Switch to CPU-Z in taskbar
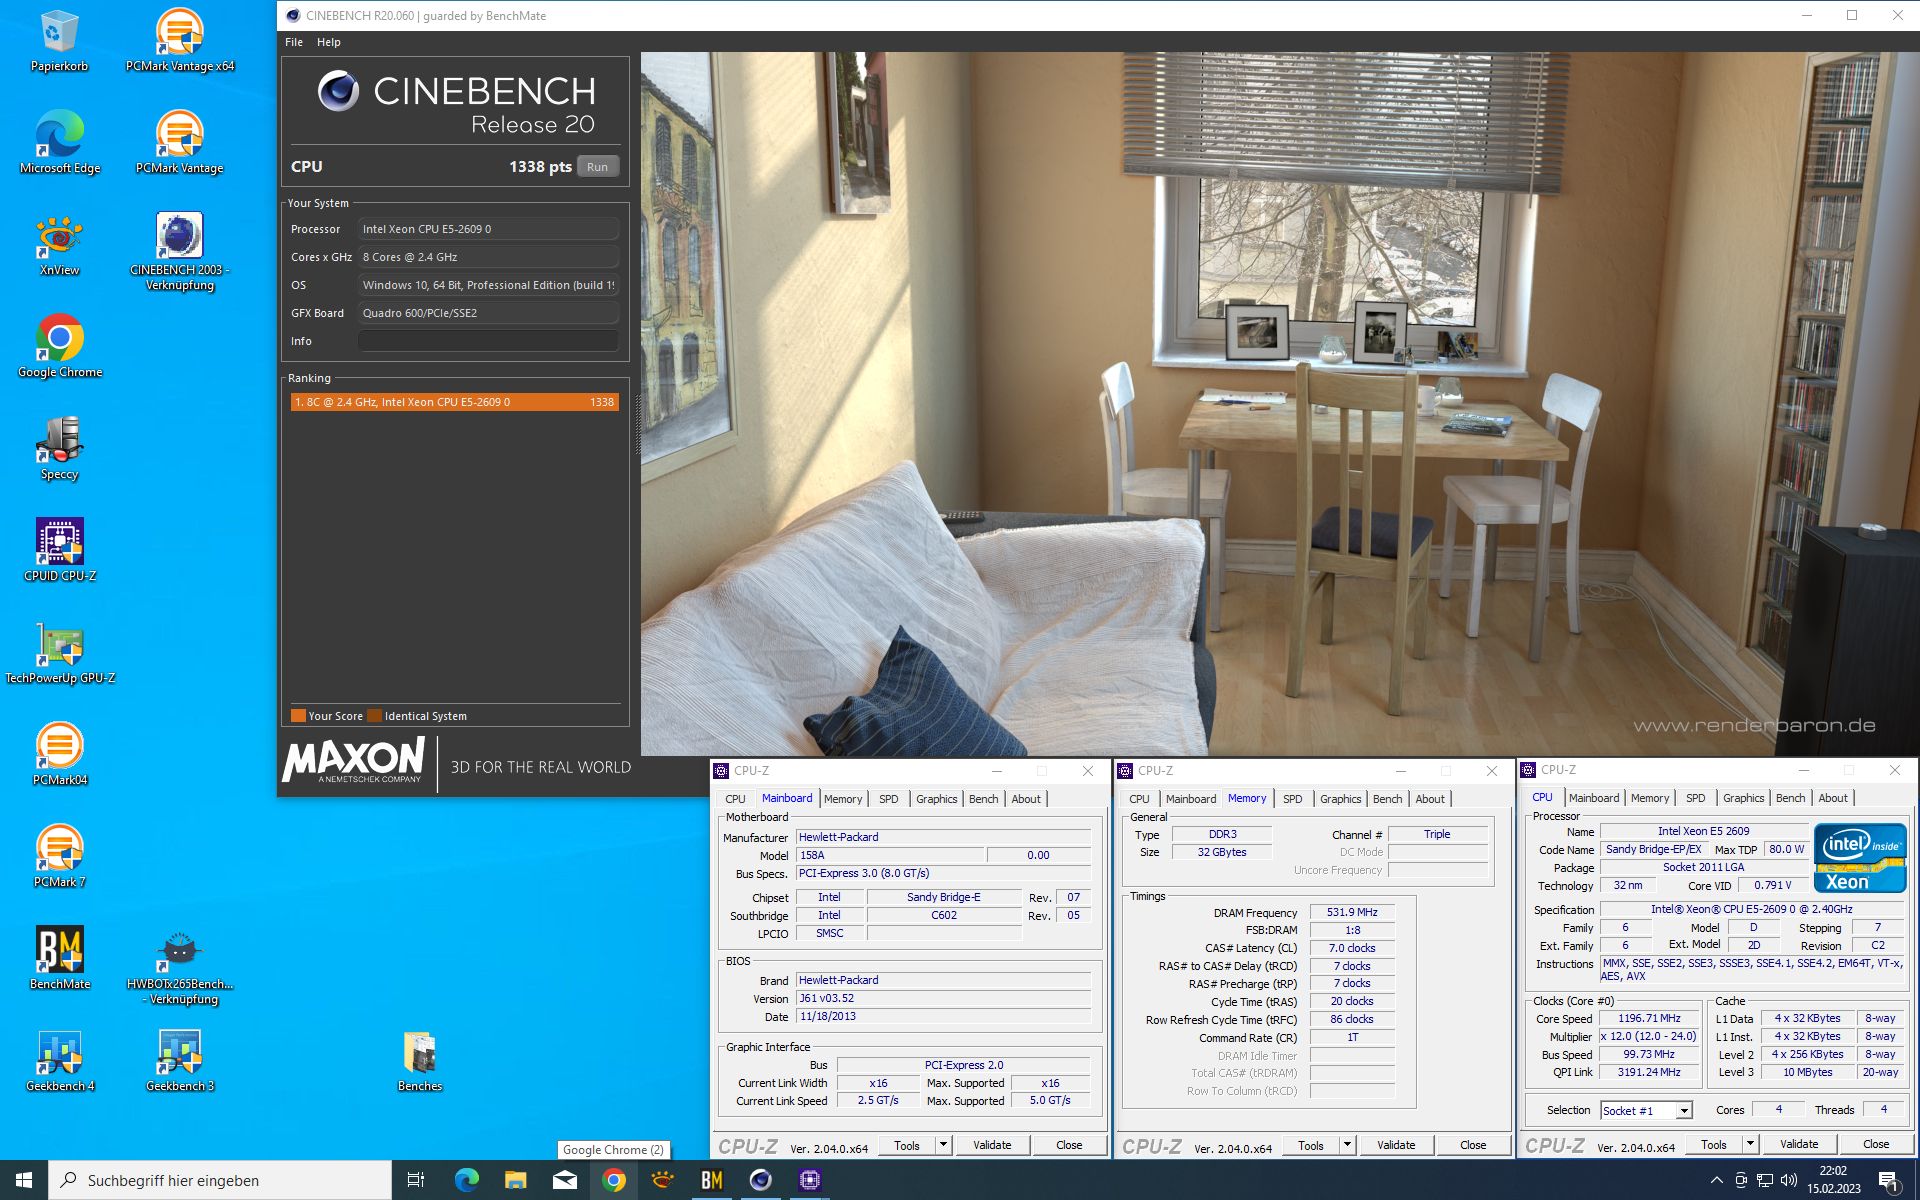The height and width of the screenshot is (1200, 1920). point(809,1180)
